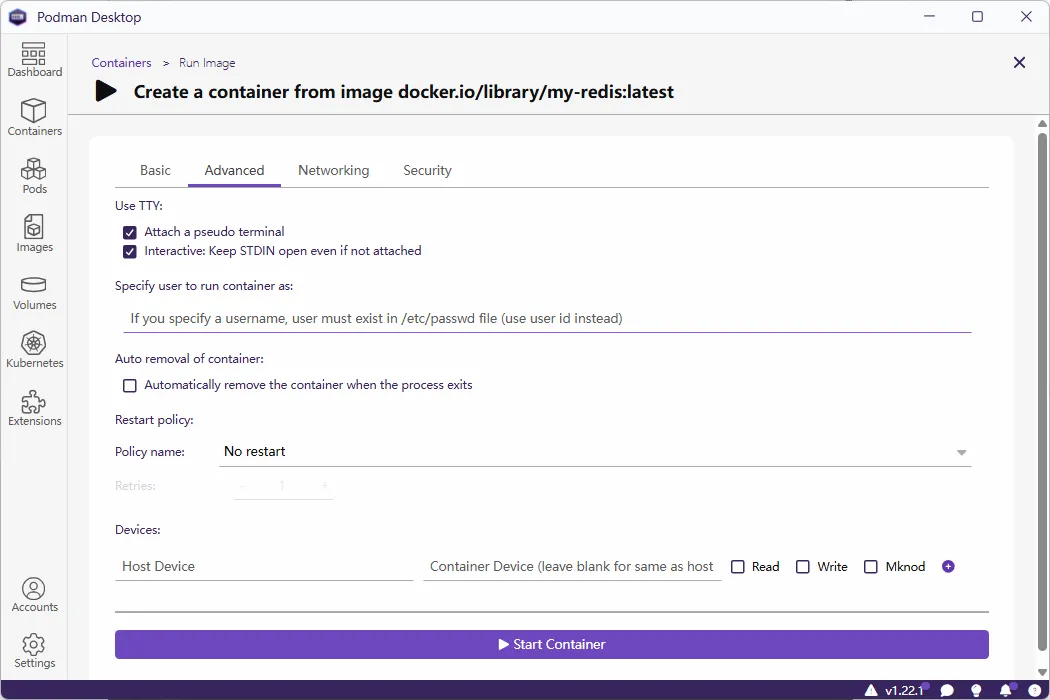Uncheck Attach a pseudo terminal

pos(130,232)
